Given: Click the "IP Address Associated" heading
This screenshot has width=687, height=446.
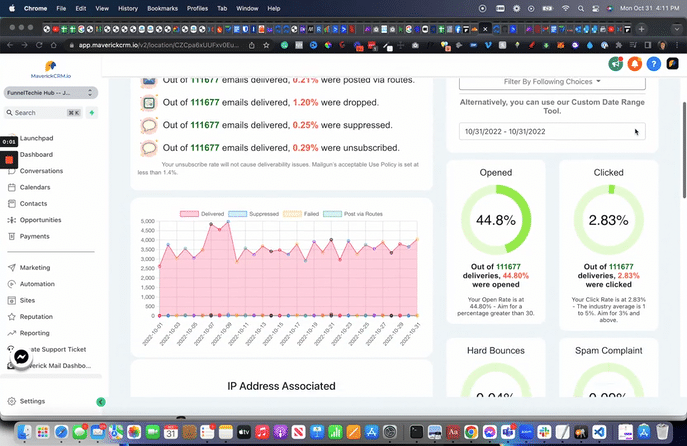Looking at the screenshot, I should point(281,386).
